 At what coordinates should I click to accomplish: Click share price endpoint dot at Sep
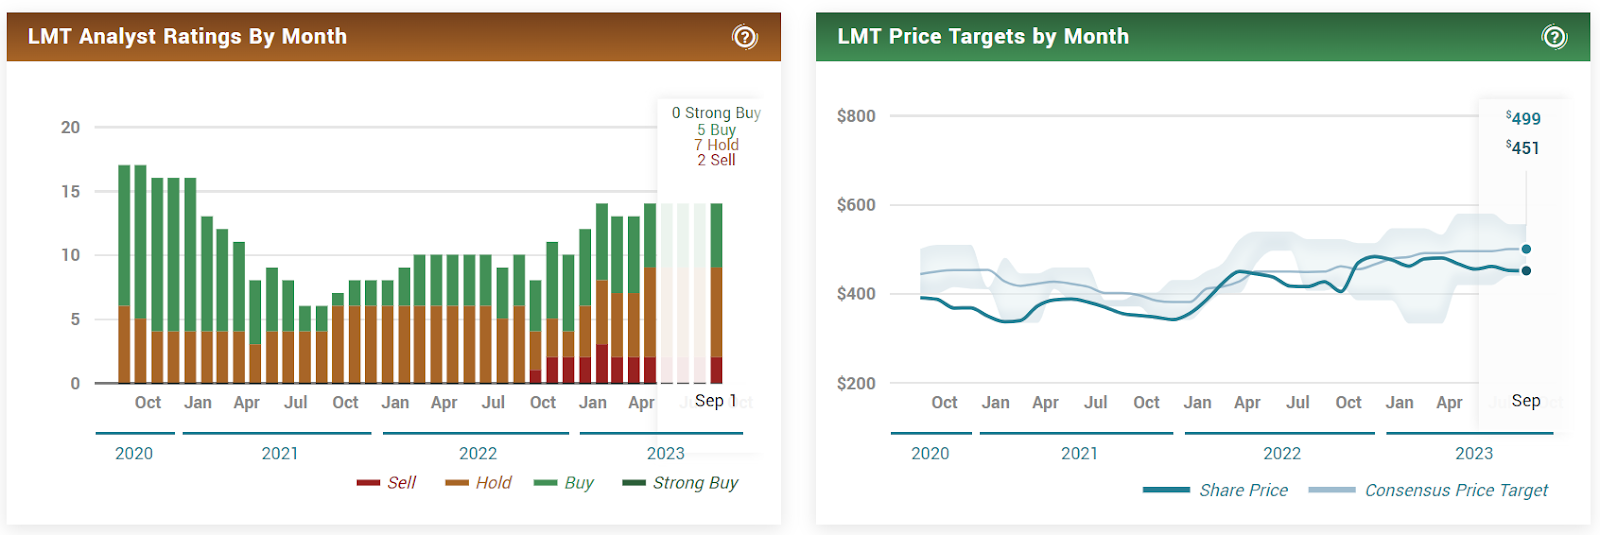click(x=1526, y=270)
